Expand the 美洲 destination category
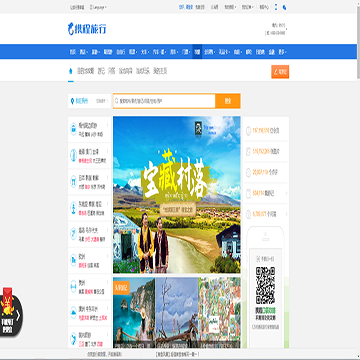This screenshot has width=360, height=360. coord(89,286)
